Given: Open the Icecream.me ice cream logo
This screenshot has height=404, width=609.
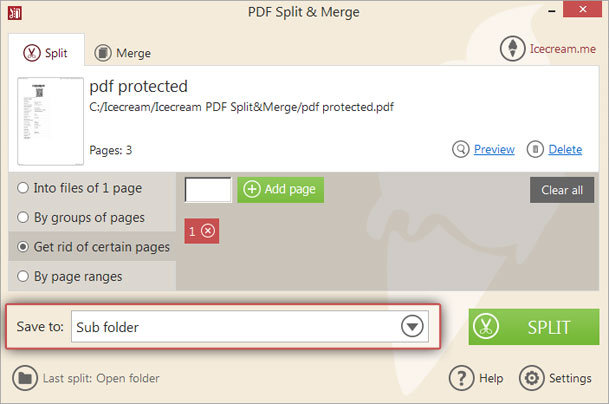Looking at the screenshot, I should [513, 49].
